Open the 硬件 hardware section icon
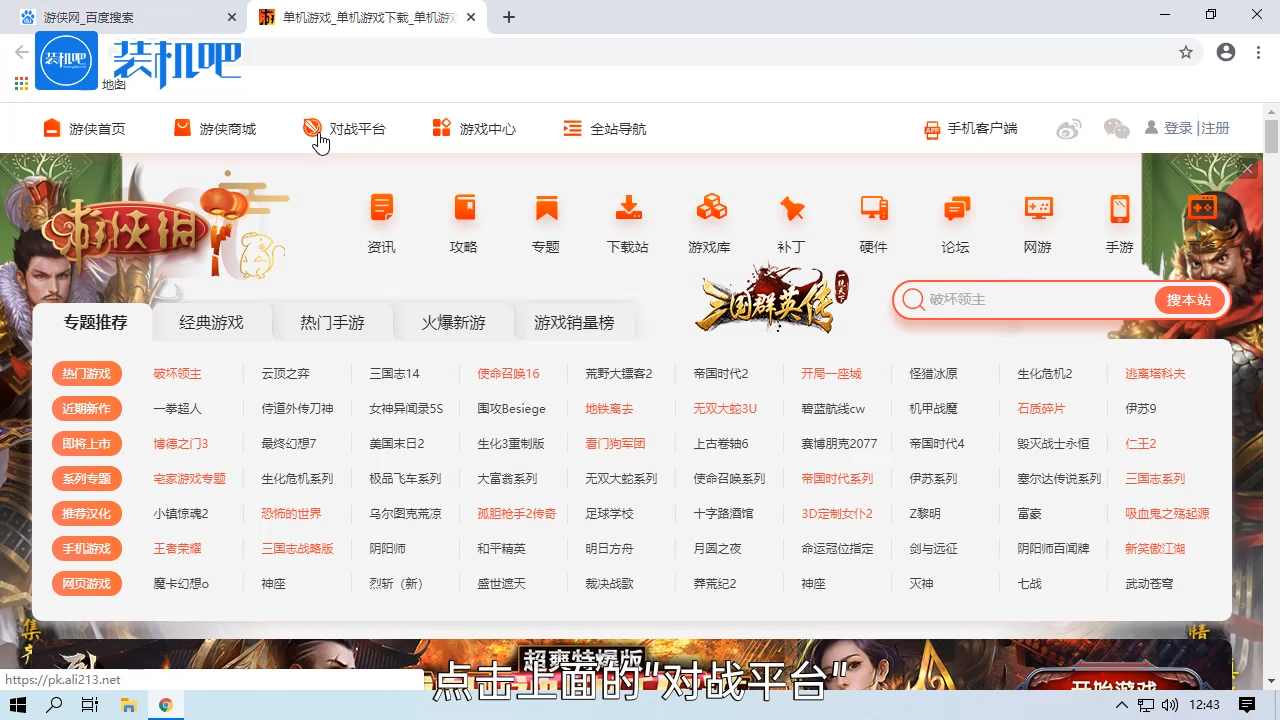The image size is (1280, 720). point(873,220)
